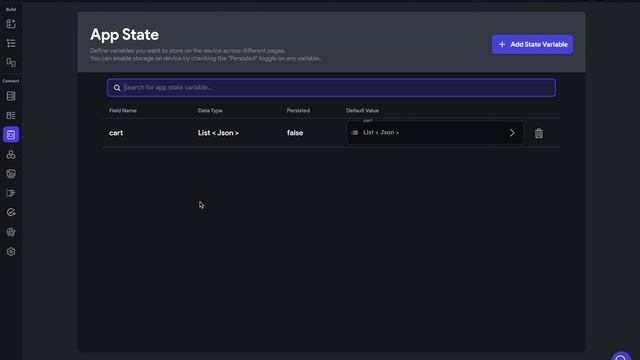Click the list icon in cart default value

355,133
